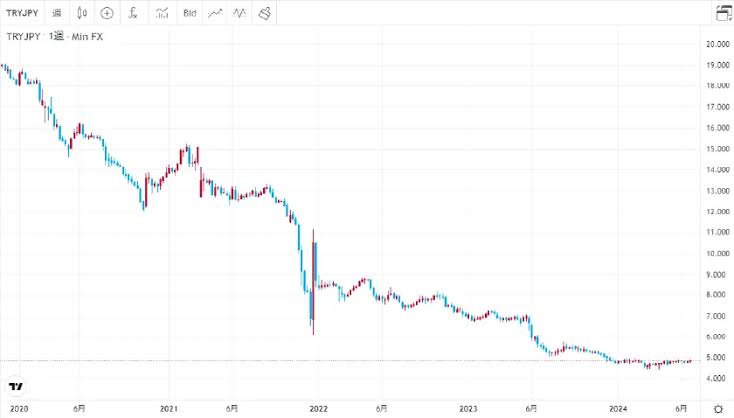Open the weekly timeframe interval selector
Viewport: 734px width, 418px height.
56,13
